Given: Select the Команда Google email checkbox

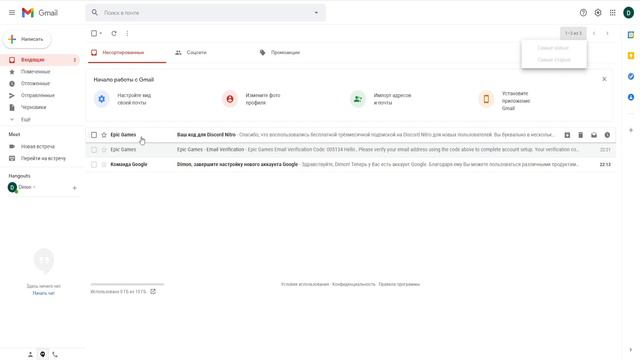Looking at the screenshot, I should click(94, 164).
